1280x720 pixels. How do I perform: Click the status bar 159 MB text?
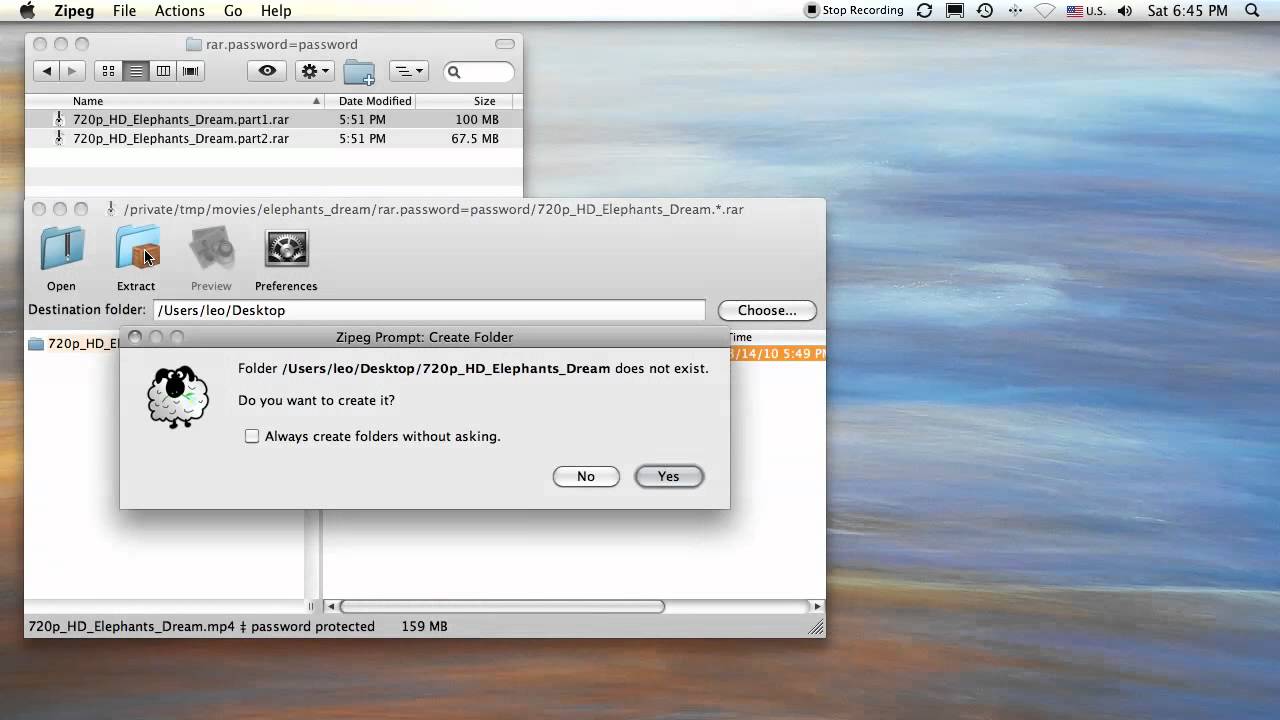(424, 627)
